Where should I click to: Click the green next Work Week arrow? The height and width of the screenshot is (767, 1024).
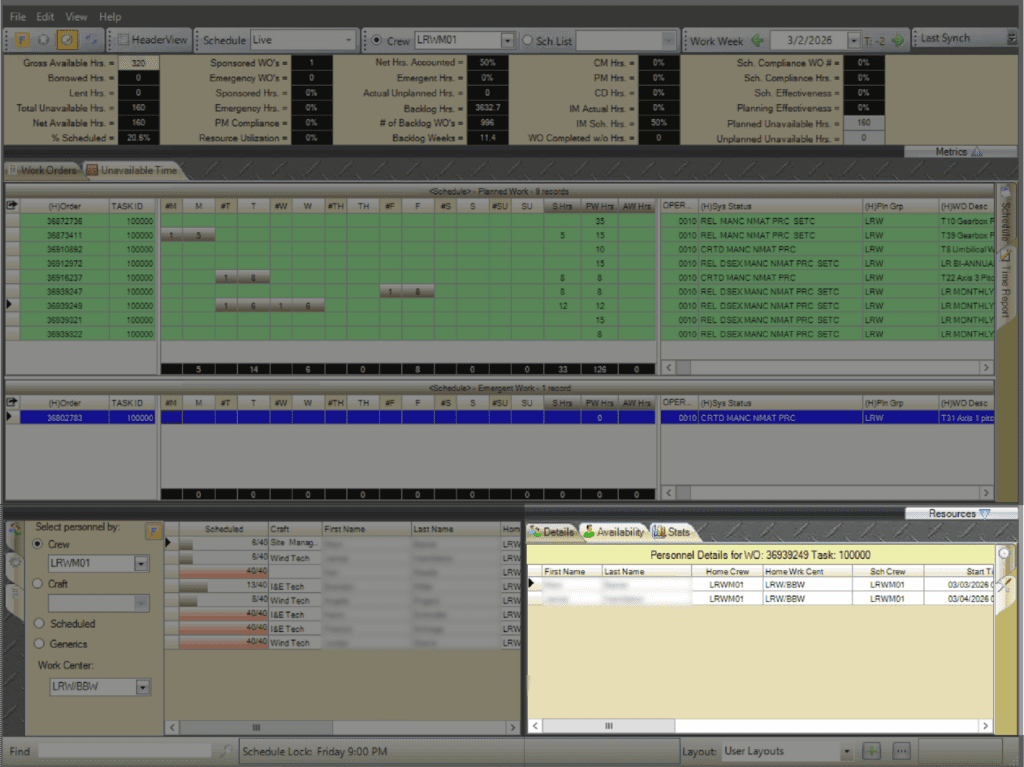[897, 40]
